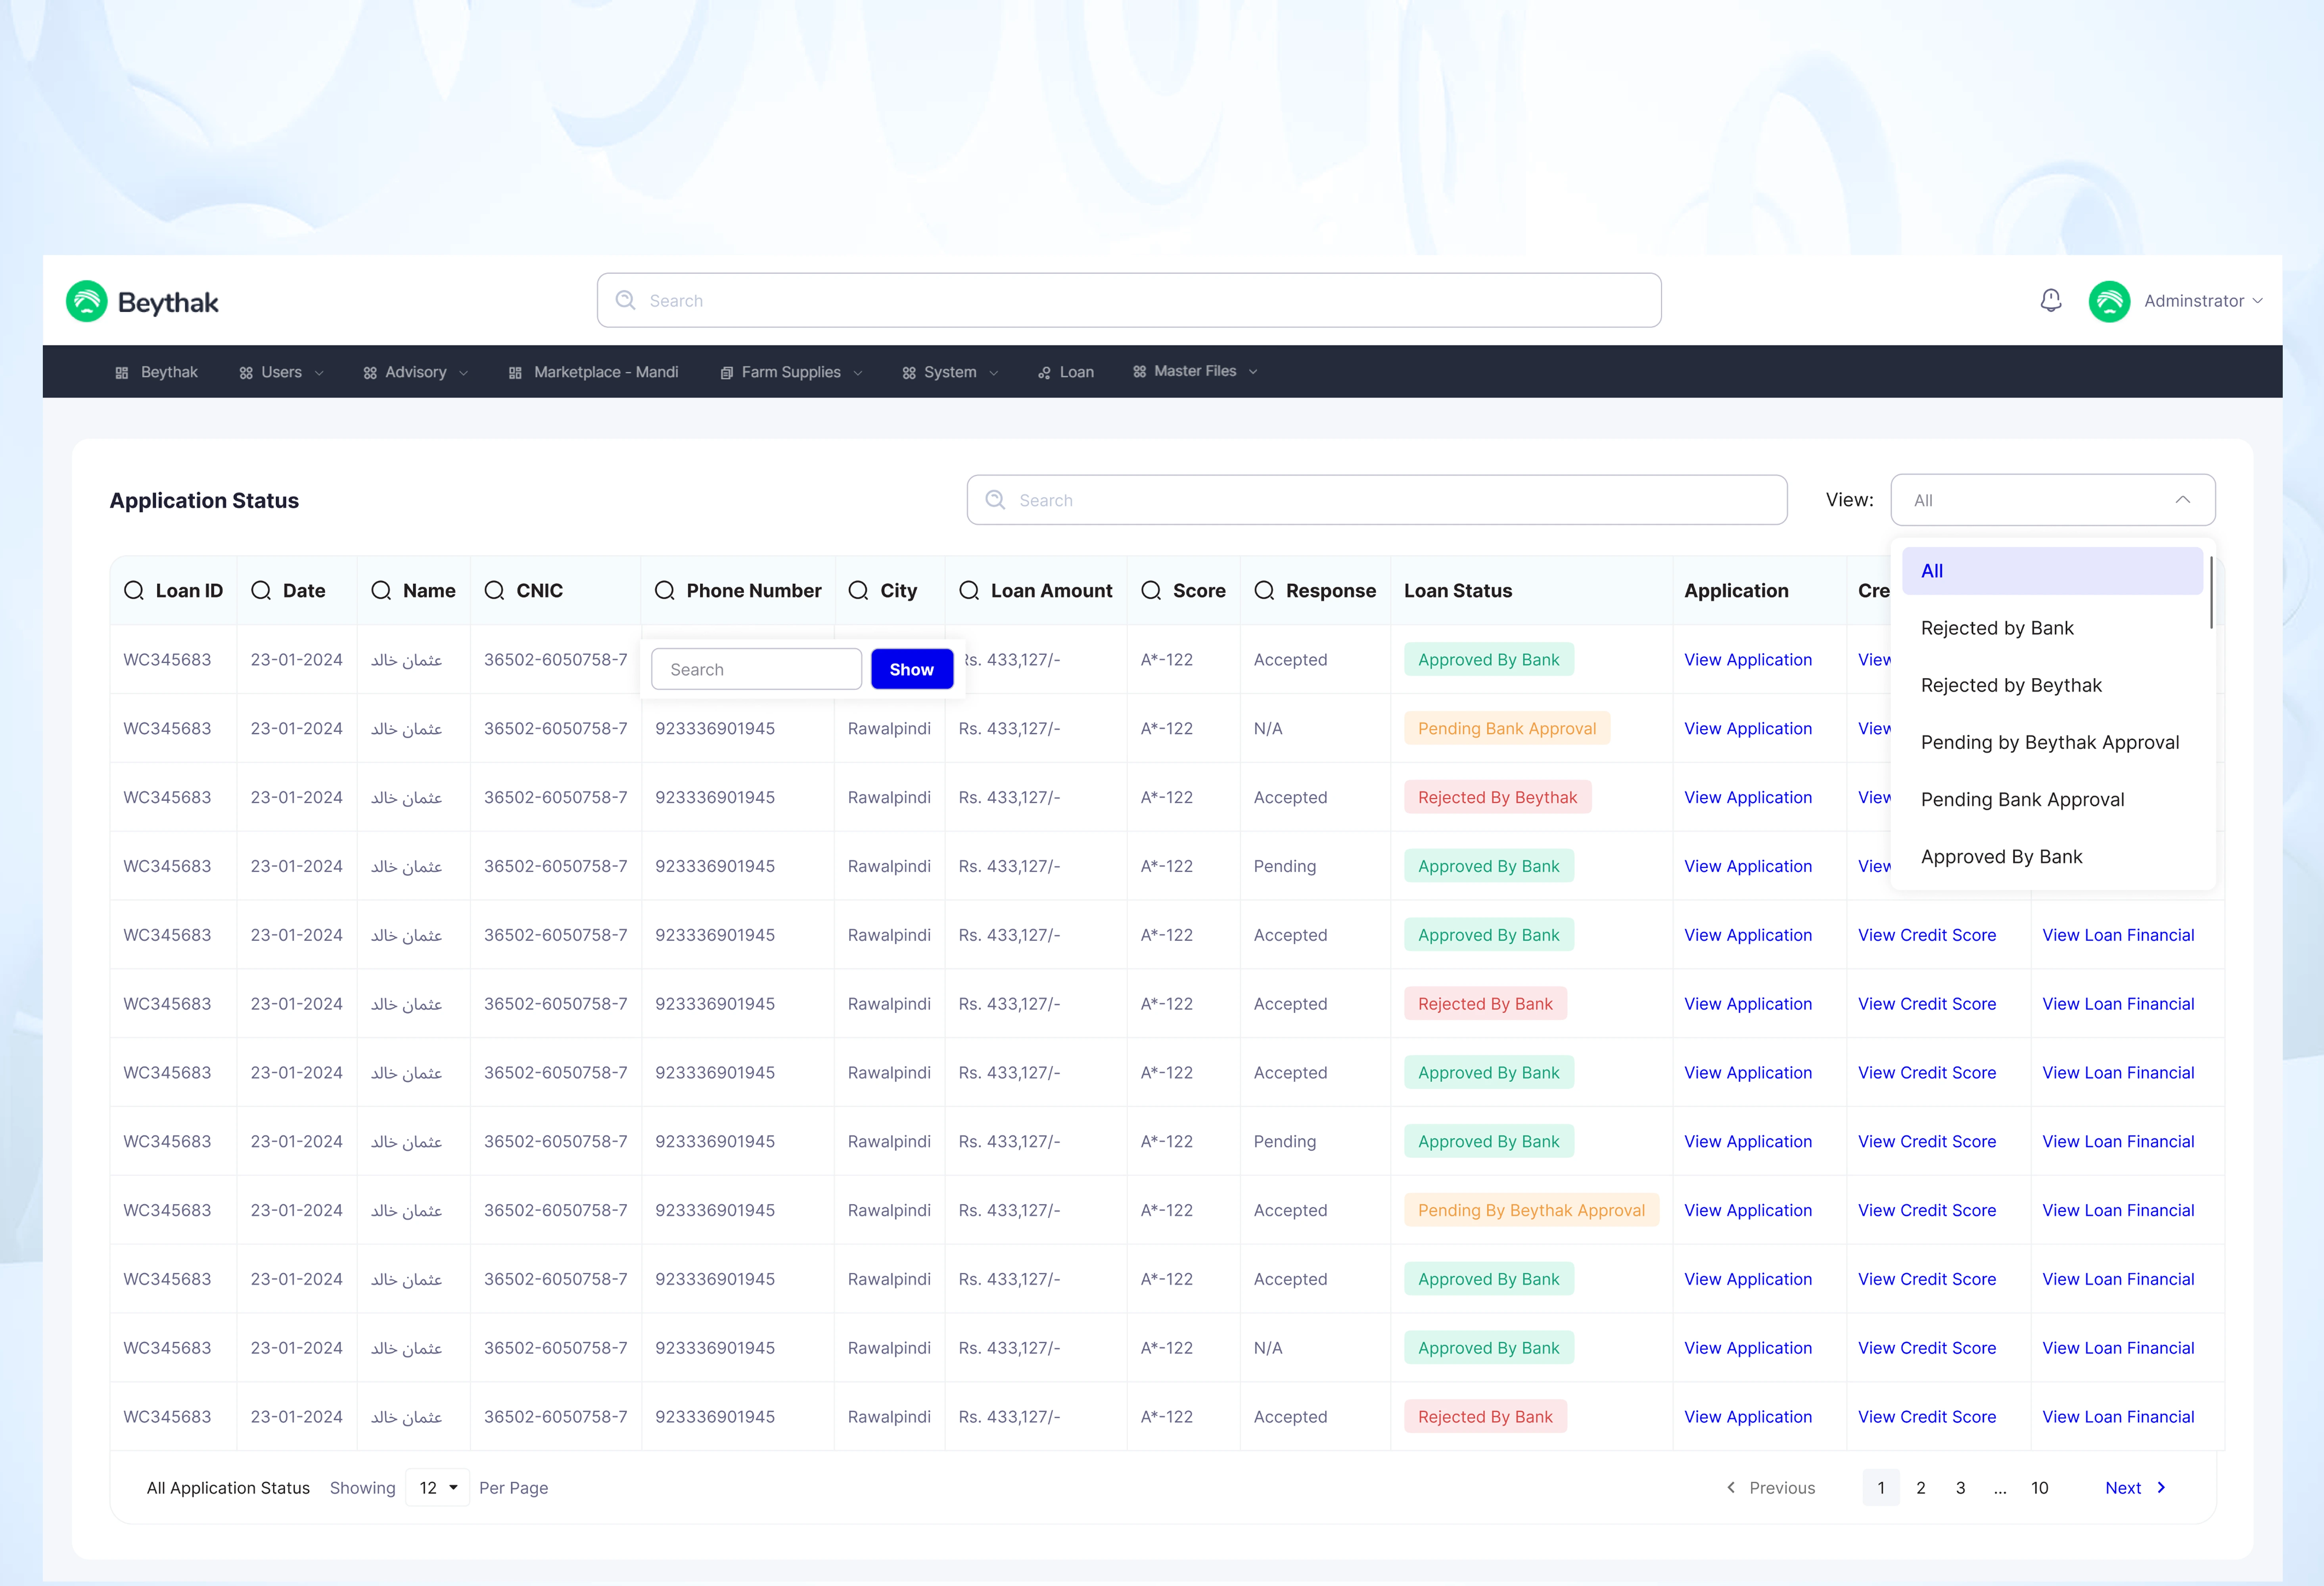
Task: Choose Approved By Bank filter option
Action: (2001, 856)
